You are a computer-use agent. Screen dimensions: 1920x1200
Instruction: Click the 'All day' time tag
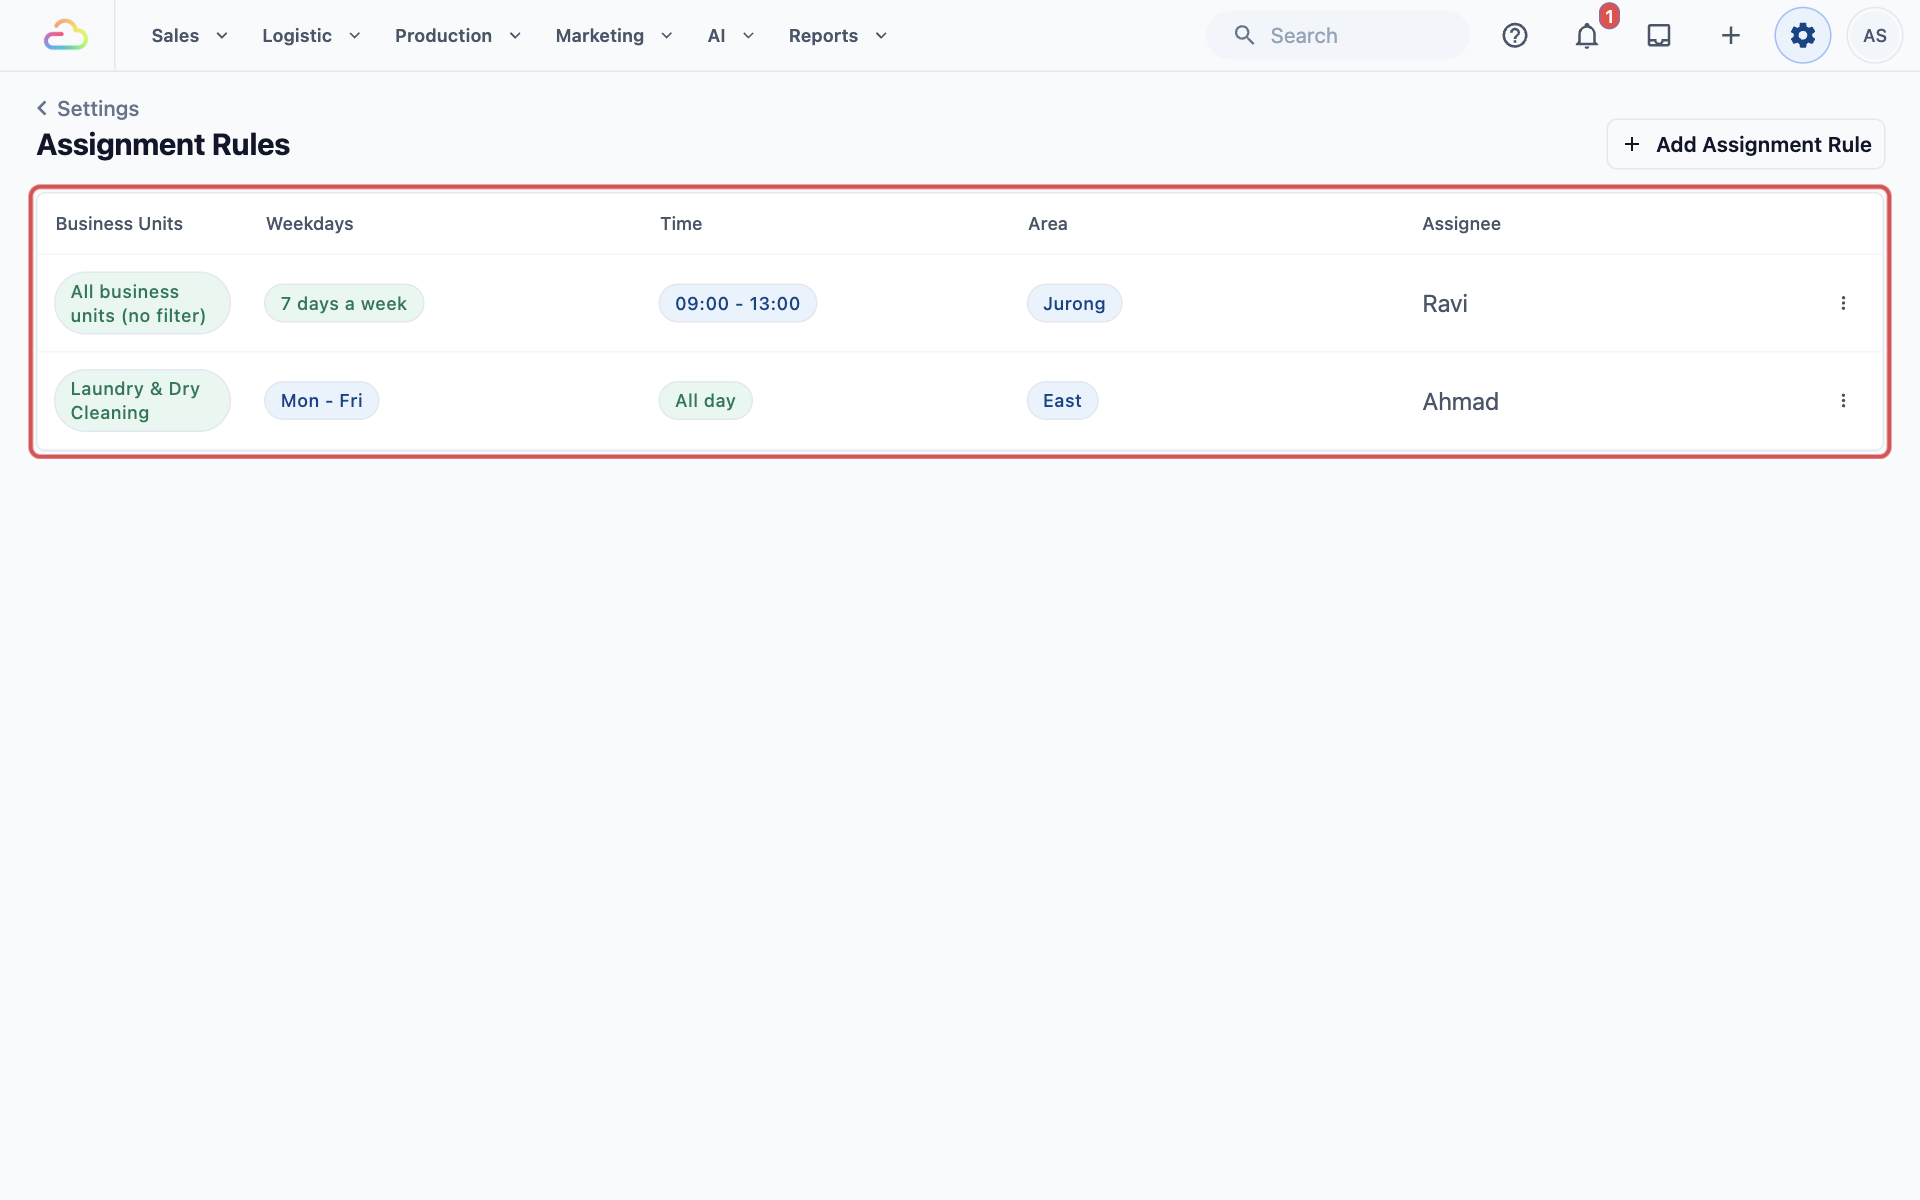click(x=705, y=401)
